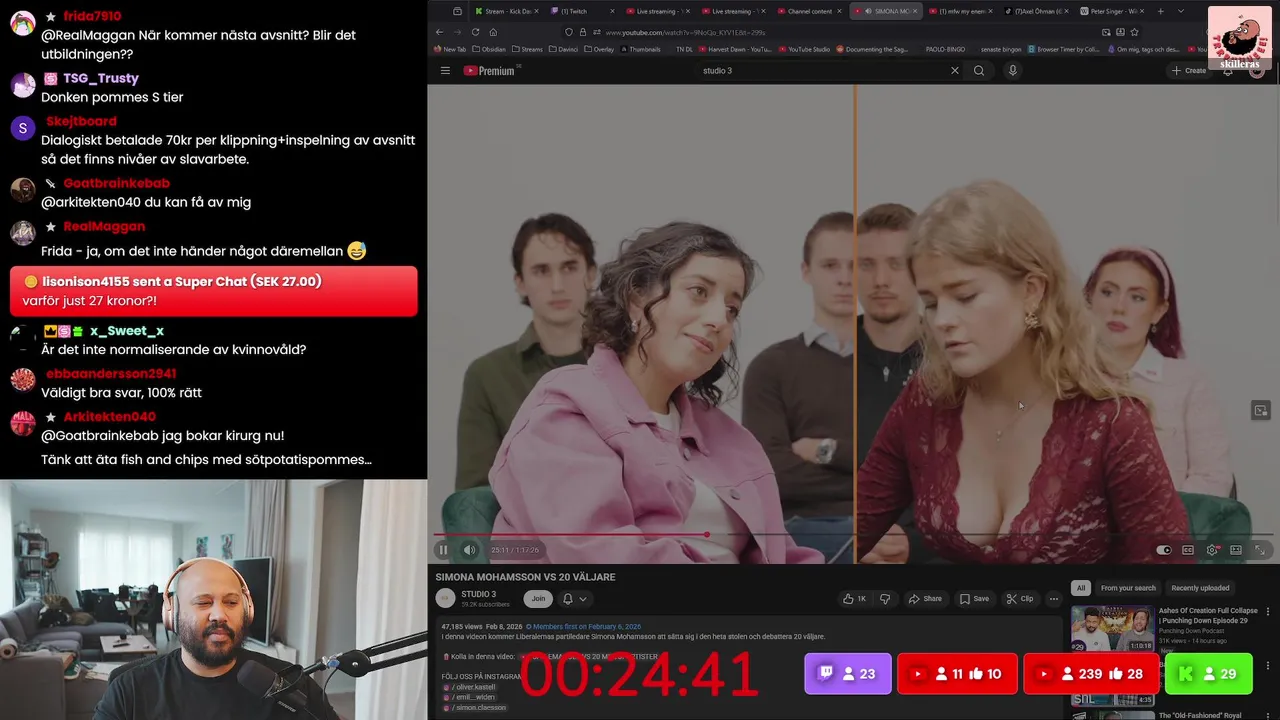Open the Browser Timer bookmark
Screen dimensions: 1280x720
pyautogui.click(x=1064, y=49)
